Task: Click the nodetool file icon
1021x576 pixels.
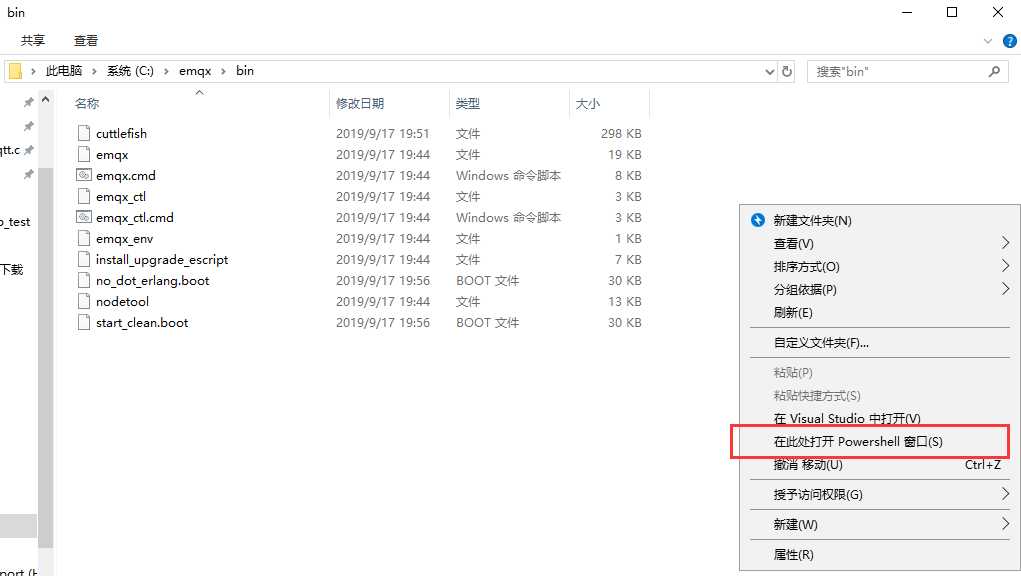Action: [83, 301]
